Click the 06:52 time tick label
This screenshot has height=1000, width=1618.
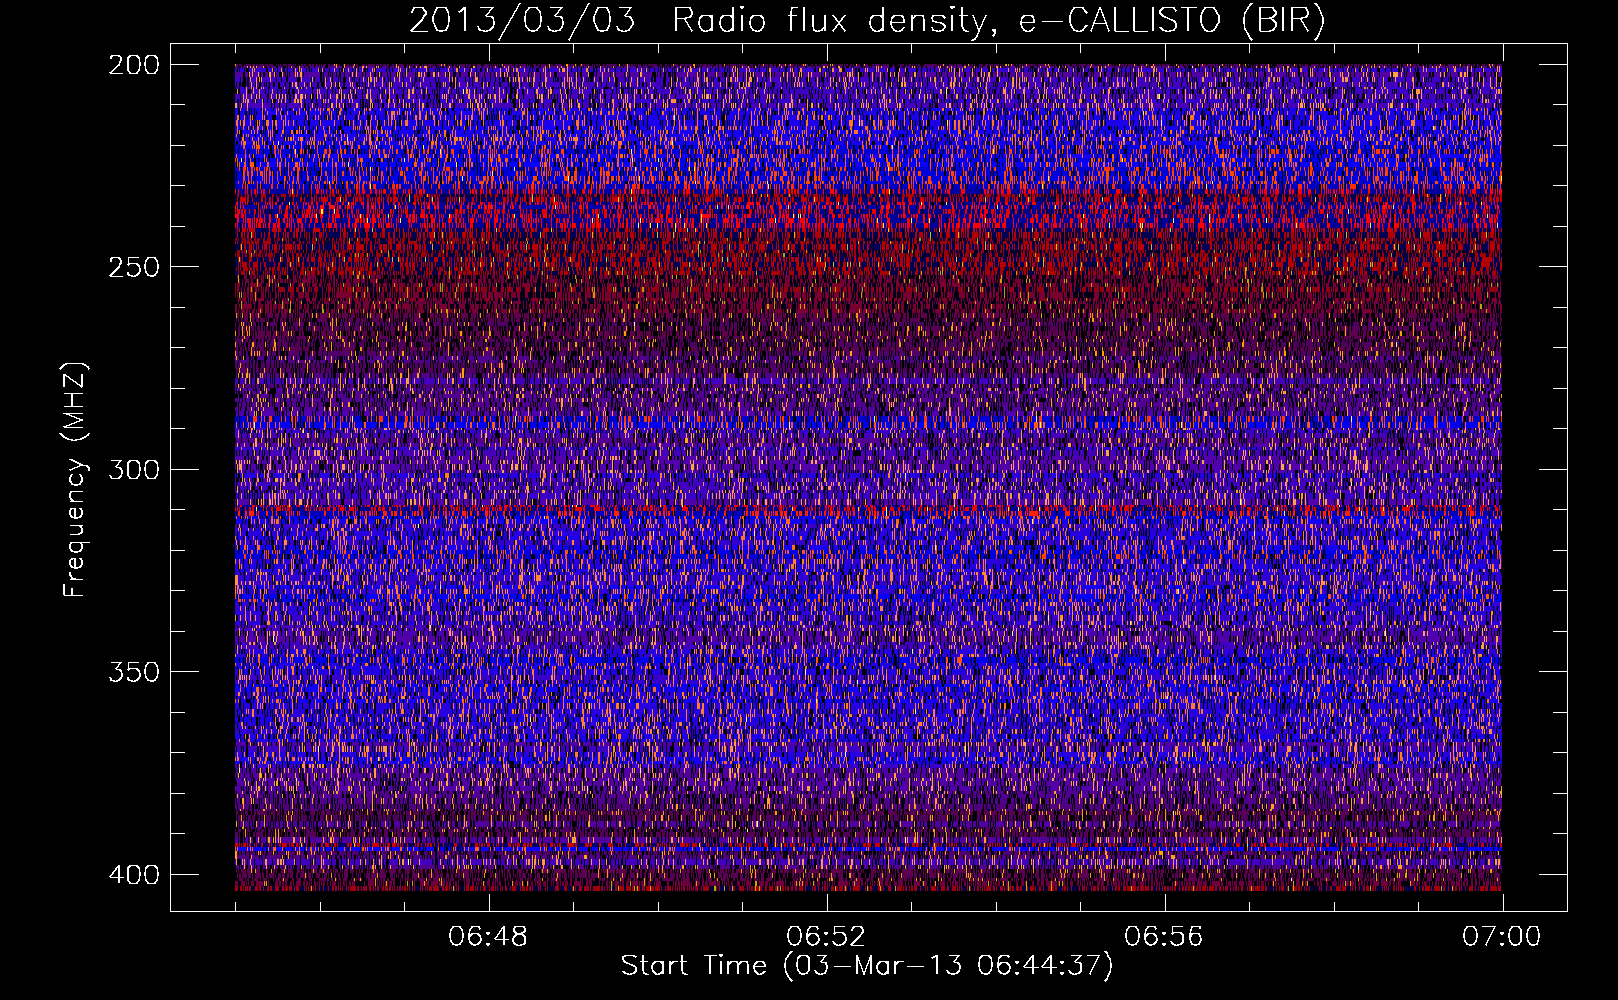point(826,937)
